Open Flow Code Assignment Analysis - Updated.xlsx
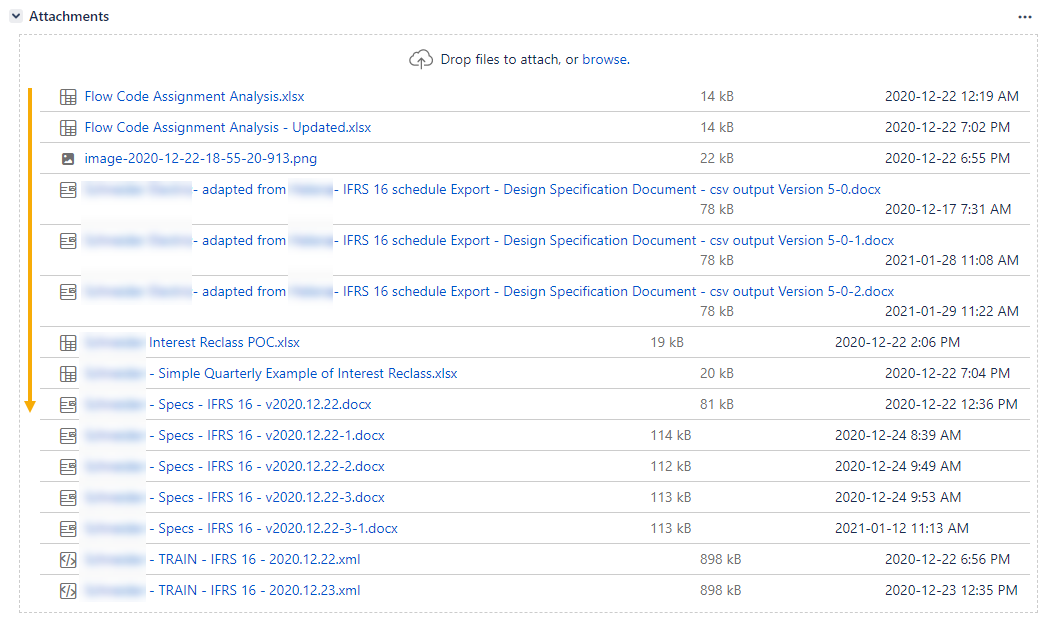This screenshot has height=629, width=1047. tap(228, 128)
